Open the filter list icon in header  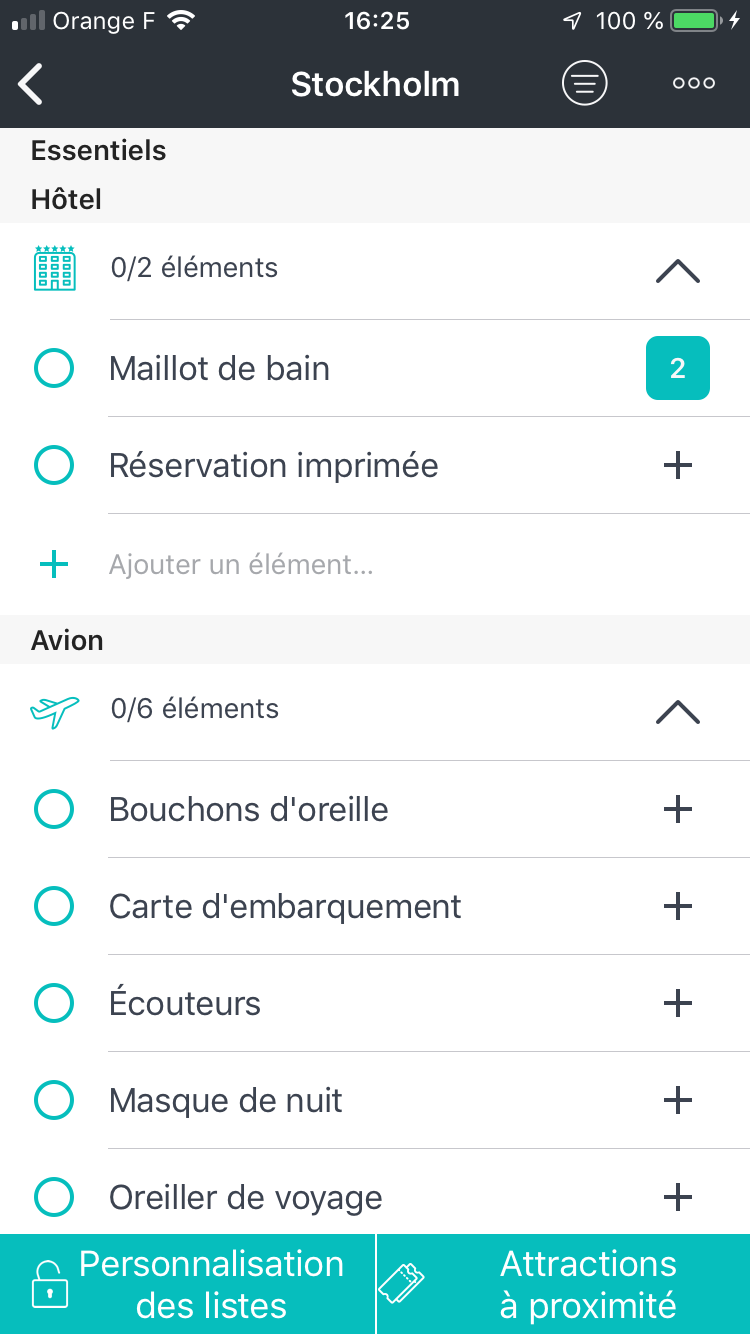pyautogui.click(x=585, y=83)
